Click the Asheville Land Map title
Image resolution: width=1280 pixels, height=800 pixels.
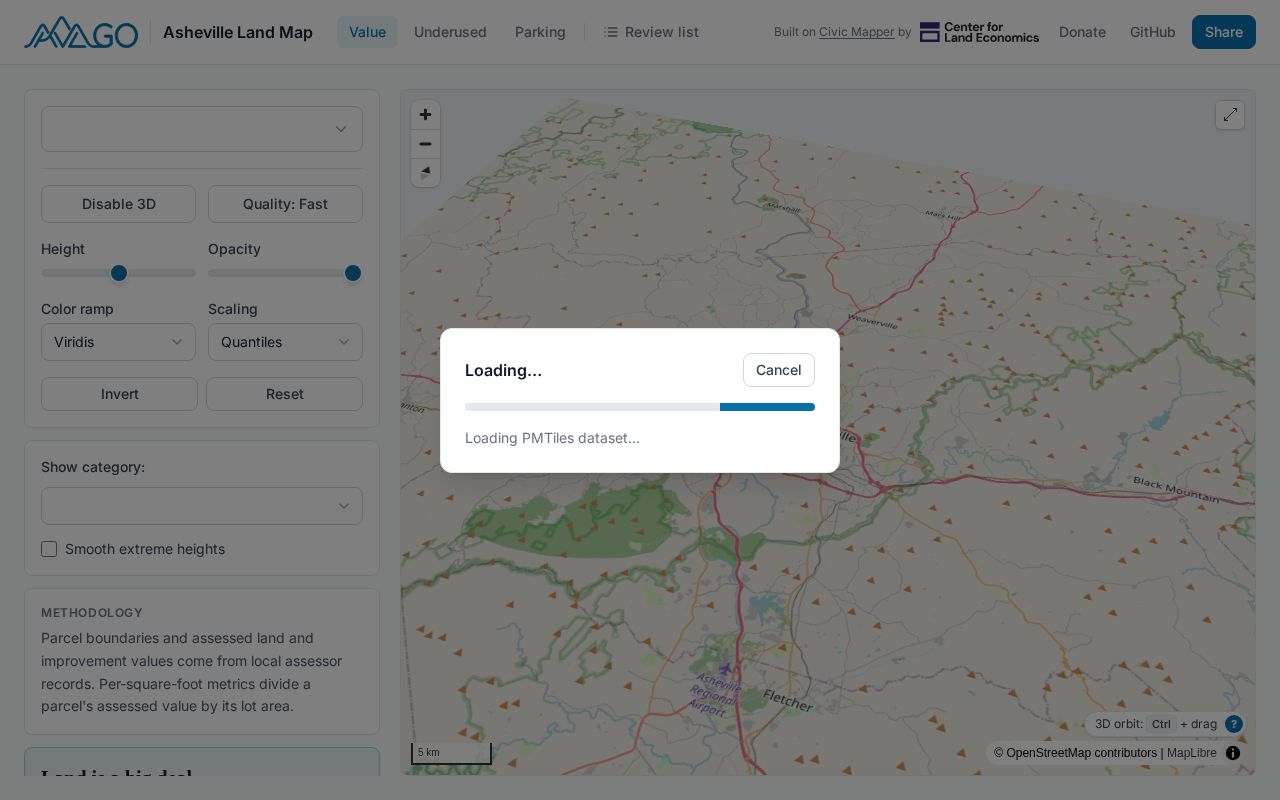(x=238, y=32)
